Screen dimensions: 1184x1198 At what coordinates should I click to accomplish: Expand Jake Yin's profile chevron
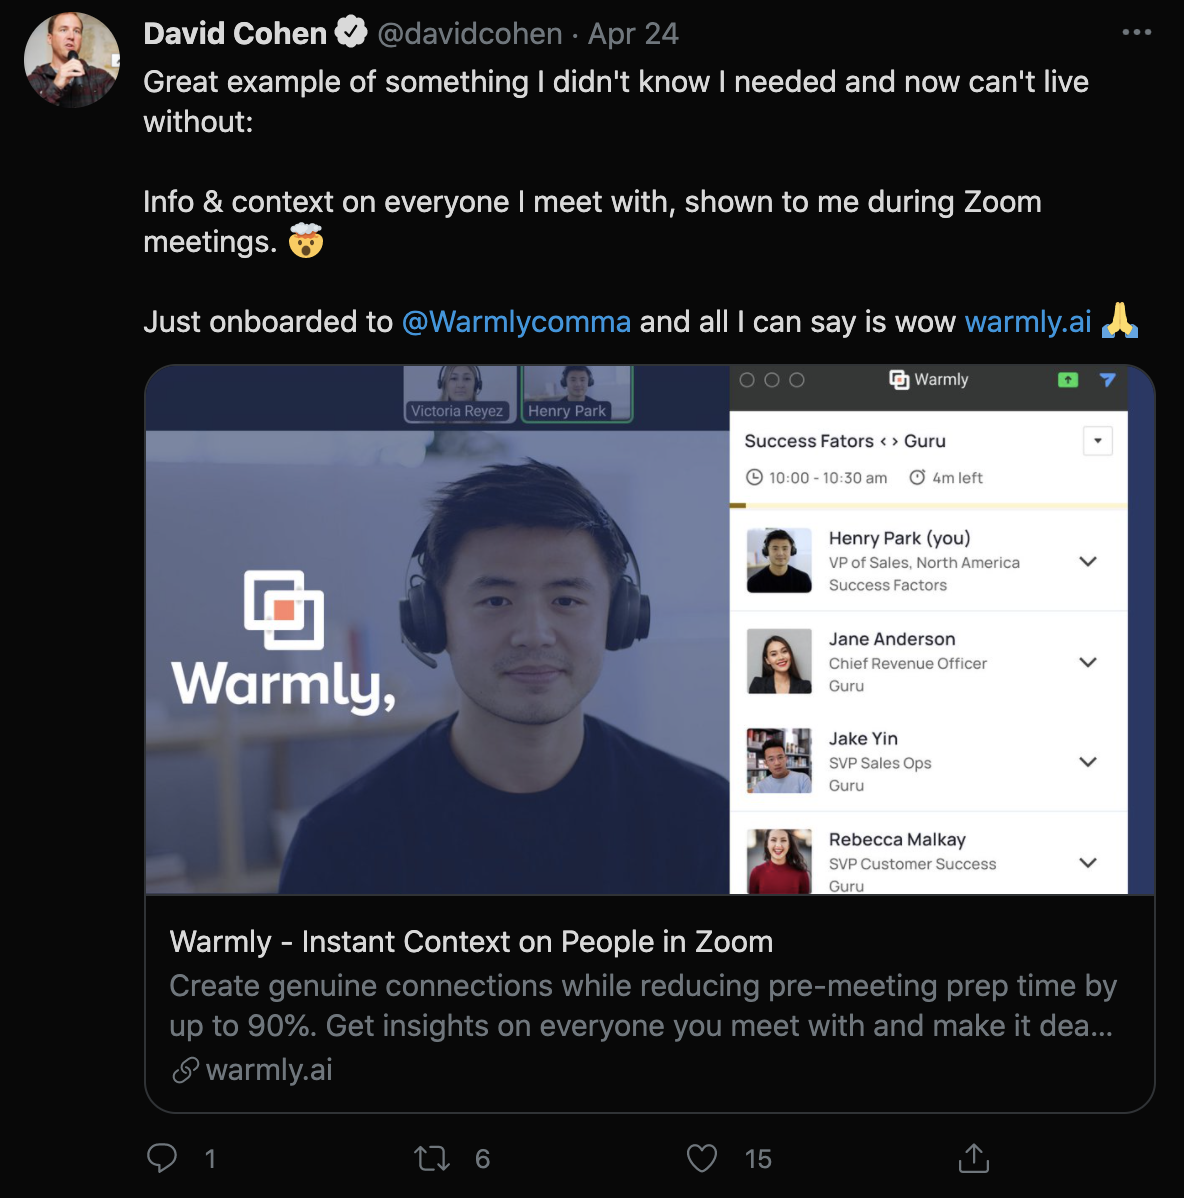[x=1088, y=762]
